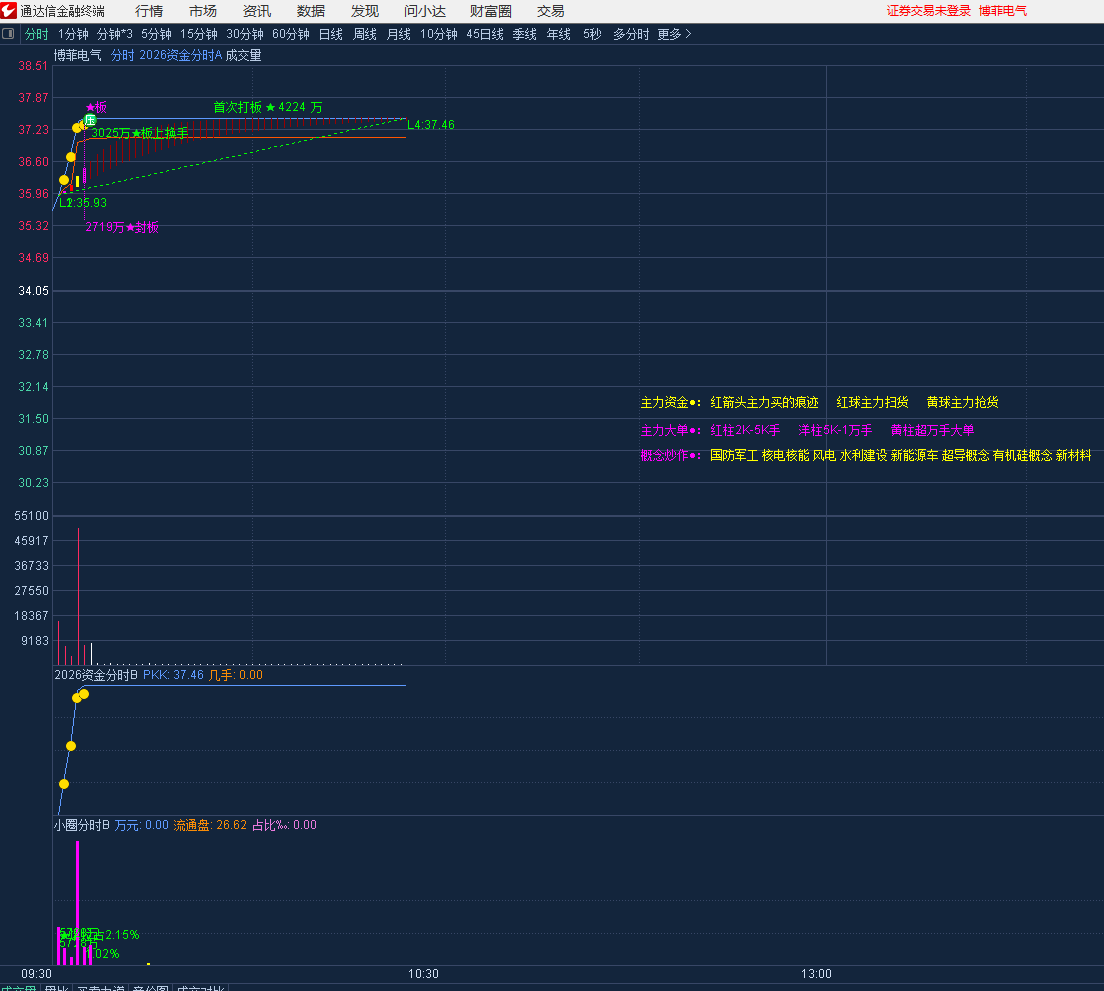Click the magenta ★板 marker on the chart
This screenshot has height=991, width=1104.
click(96, 107)
